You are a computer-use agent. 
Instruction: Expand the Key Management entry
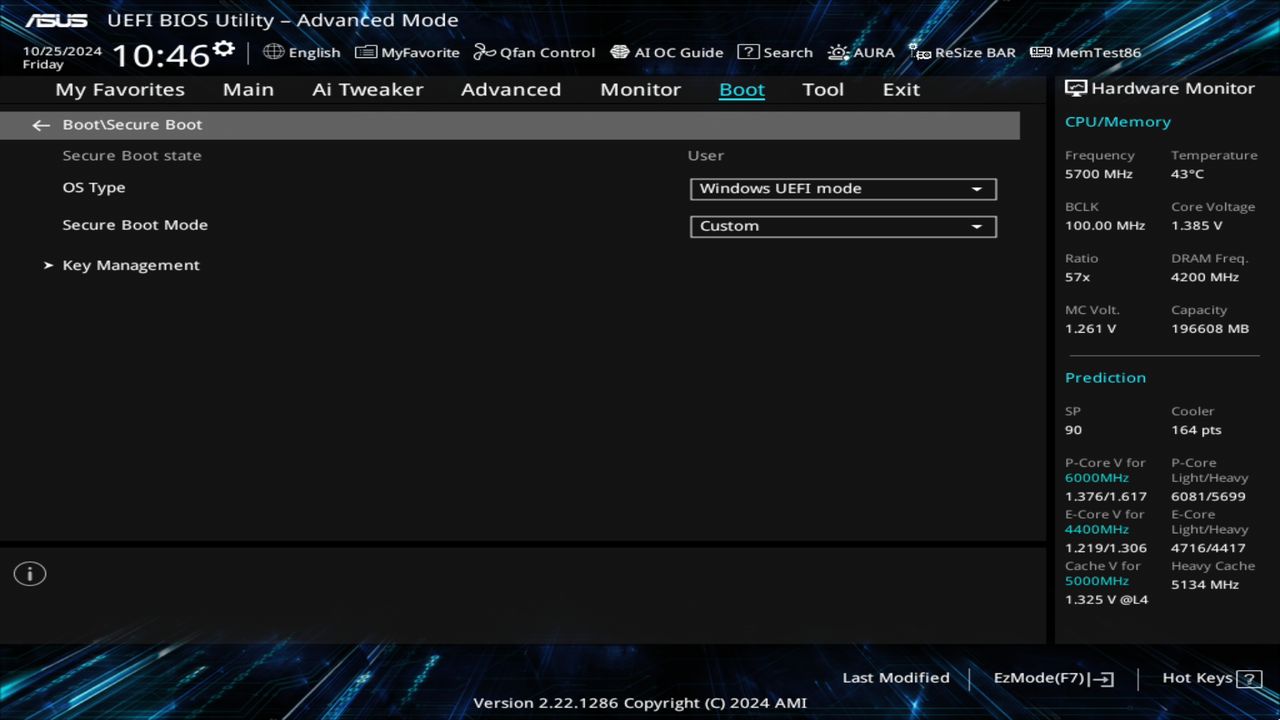tap(131, 264)
